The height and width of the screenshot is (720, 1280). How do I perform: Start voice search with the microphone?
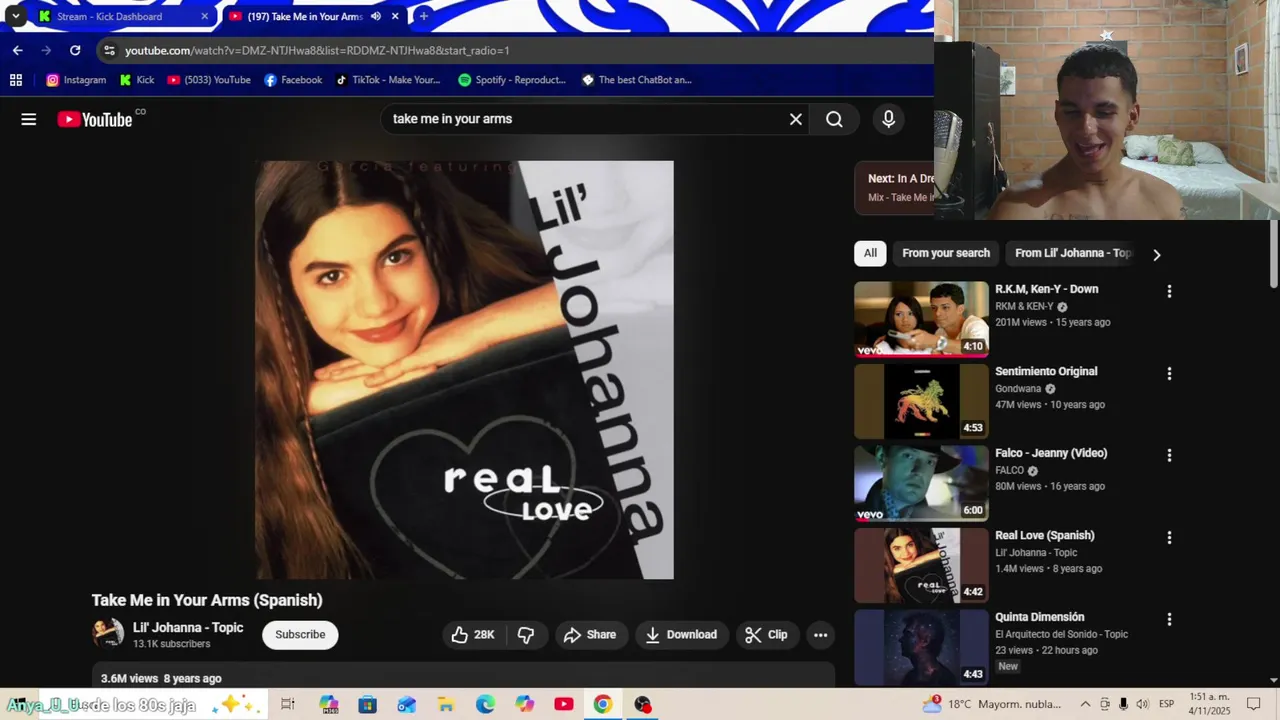888,119
